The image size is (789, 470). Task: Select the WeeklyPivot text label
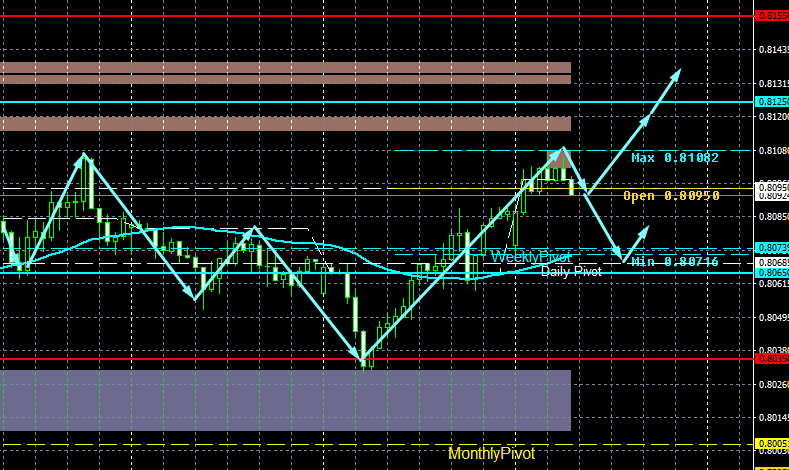coord(531,257)
